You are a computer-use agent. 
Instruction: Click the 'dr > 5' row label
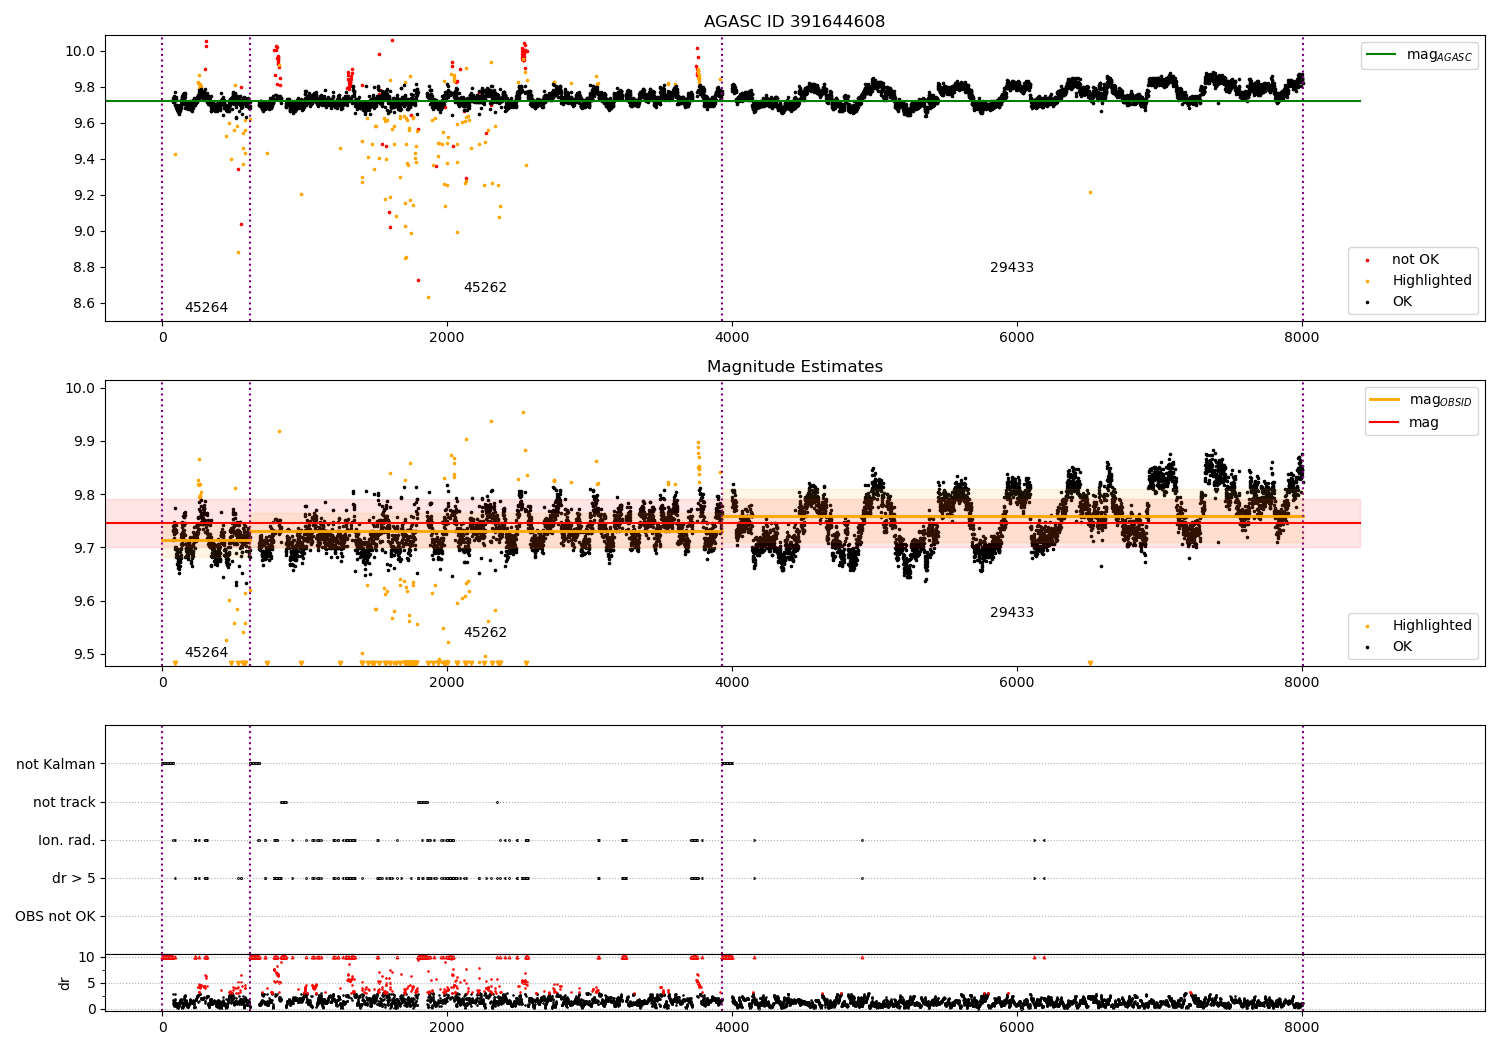(x=74, y=878)
